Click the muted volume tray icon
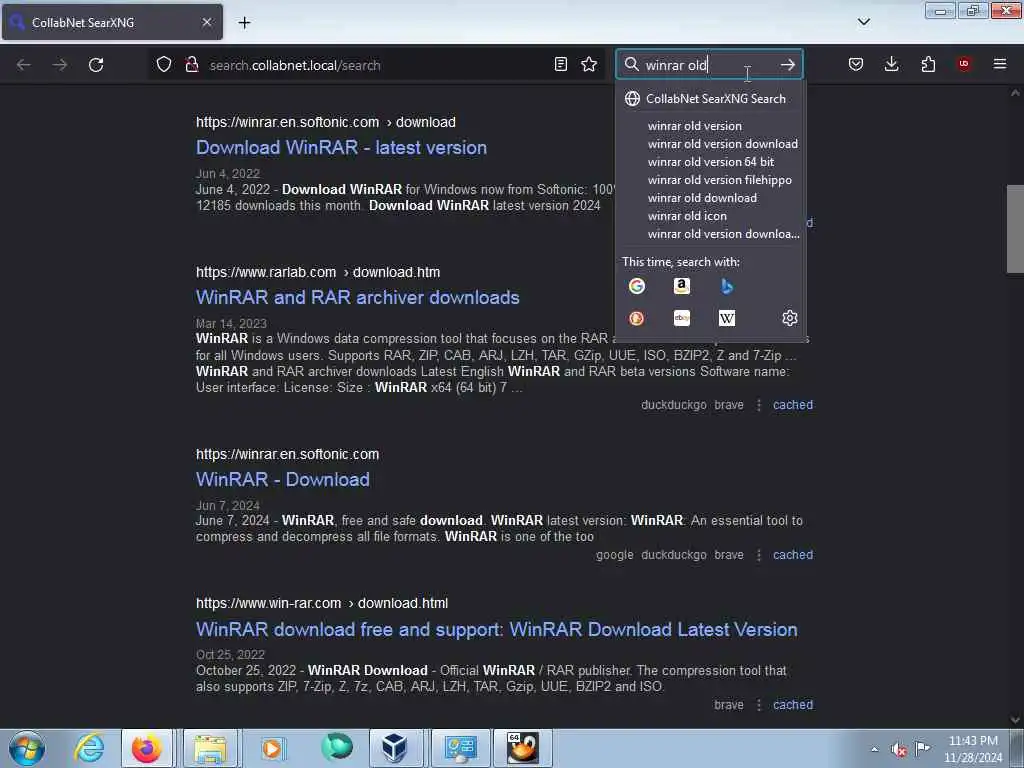 click(x=899, y=749)
